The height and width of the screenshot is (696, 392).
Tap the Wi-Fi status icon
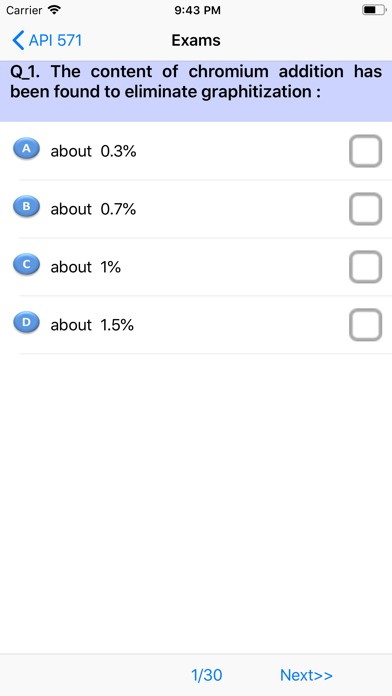(x=54, y=10)
